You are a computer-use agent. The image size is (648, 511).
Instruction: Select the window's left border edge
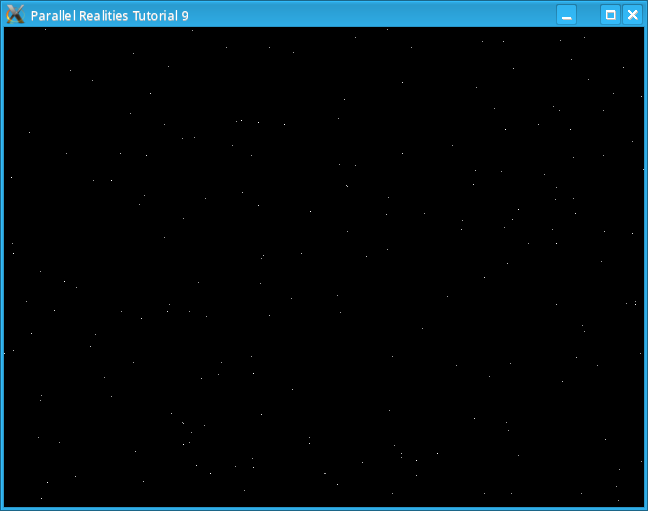pos(1,266)
